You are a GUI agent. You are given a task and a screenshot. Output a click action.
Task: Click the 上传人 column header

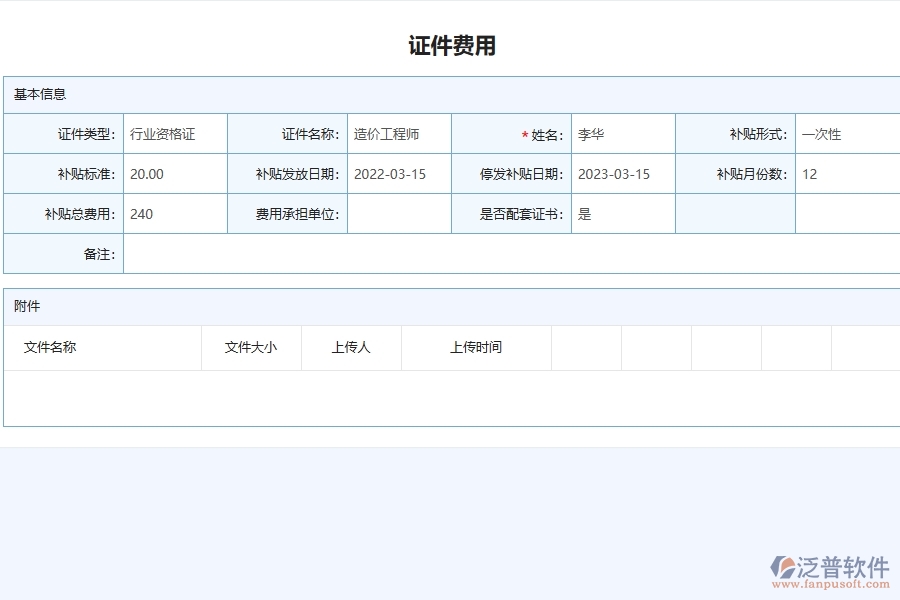pos(351,347)
